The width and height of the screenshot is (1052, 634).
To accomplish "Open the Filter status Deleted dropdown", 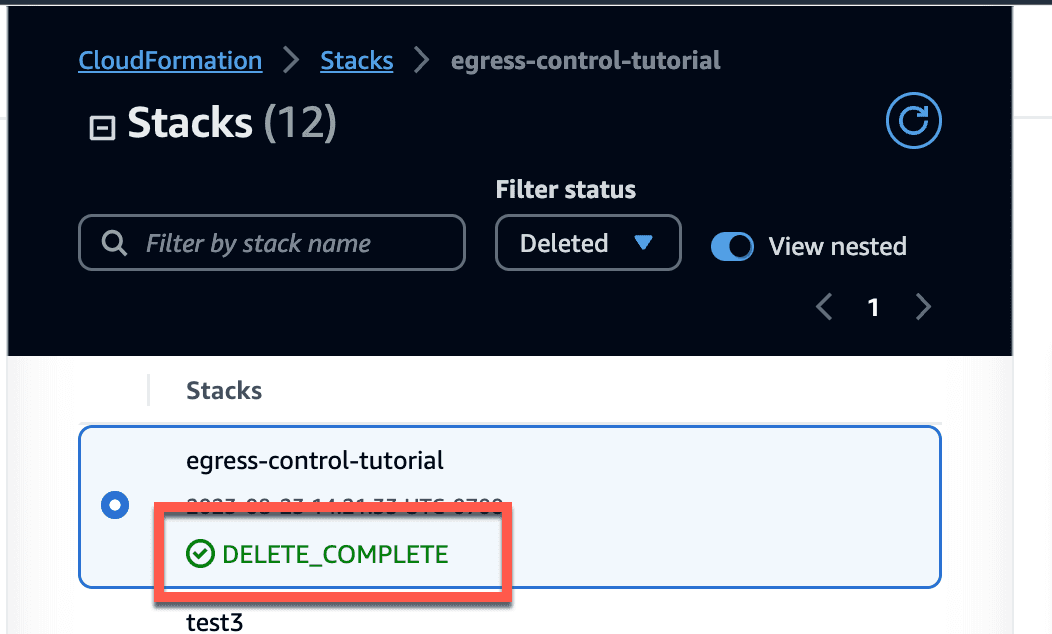I will [x=588, y=242].
